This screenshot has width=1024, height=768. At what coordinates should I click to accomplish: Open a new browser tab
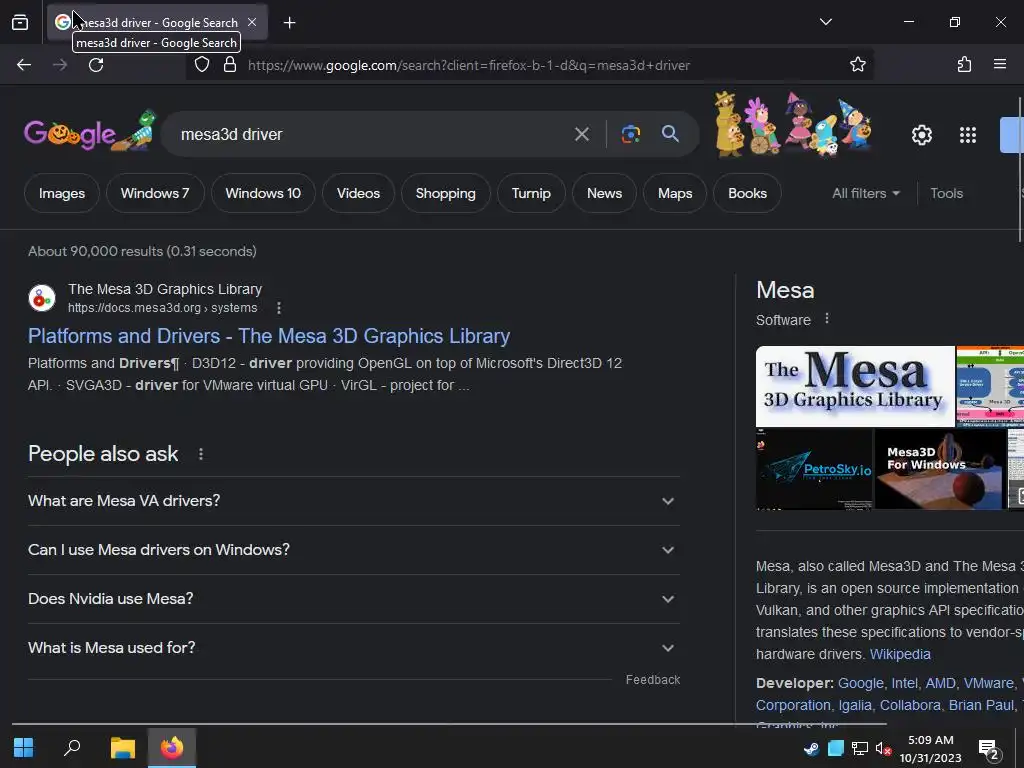289,23
